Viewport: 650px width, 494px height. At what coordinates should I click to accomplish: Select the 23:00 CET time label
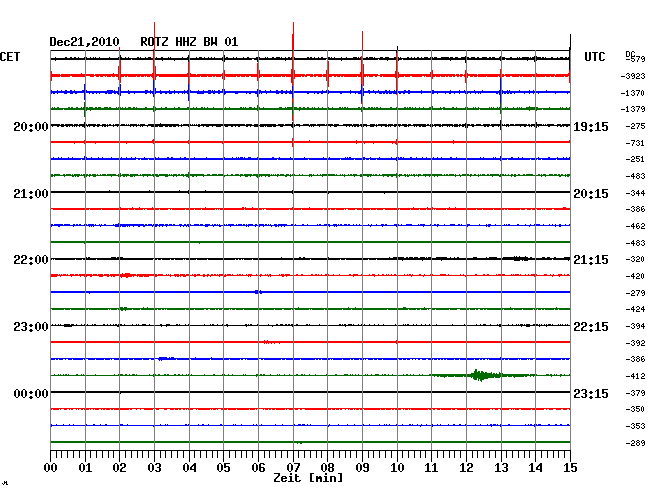(31, 327)
